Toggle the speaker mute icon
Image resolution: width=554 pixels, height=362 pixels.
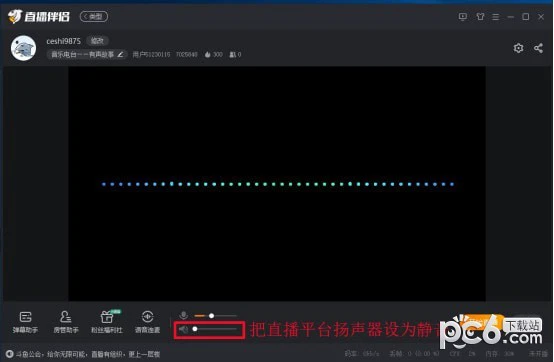183,330
